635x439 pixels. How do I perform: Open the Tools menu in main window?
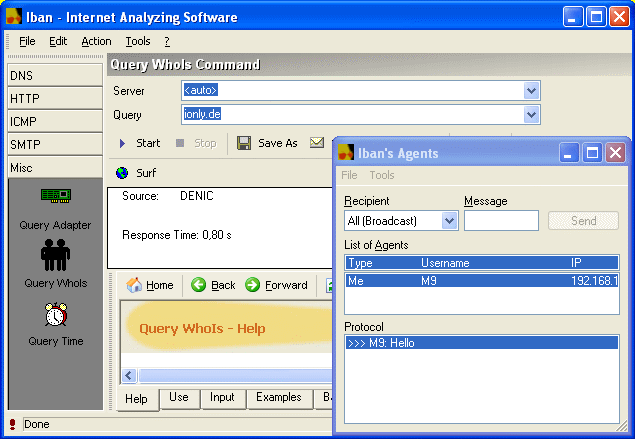click(x=138, y=41)
